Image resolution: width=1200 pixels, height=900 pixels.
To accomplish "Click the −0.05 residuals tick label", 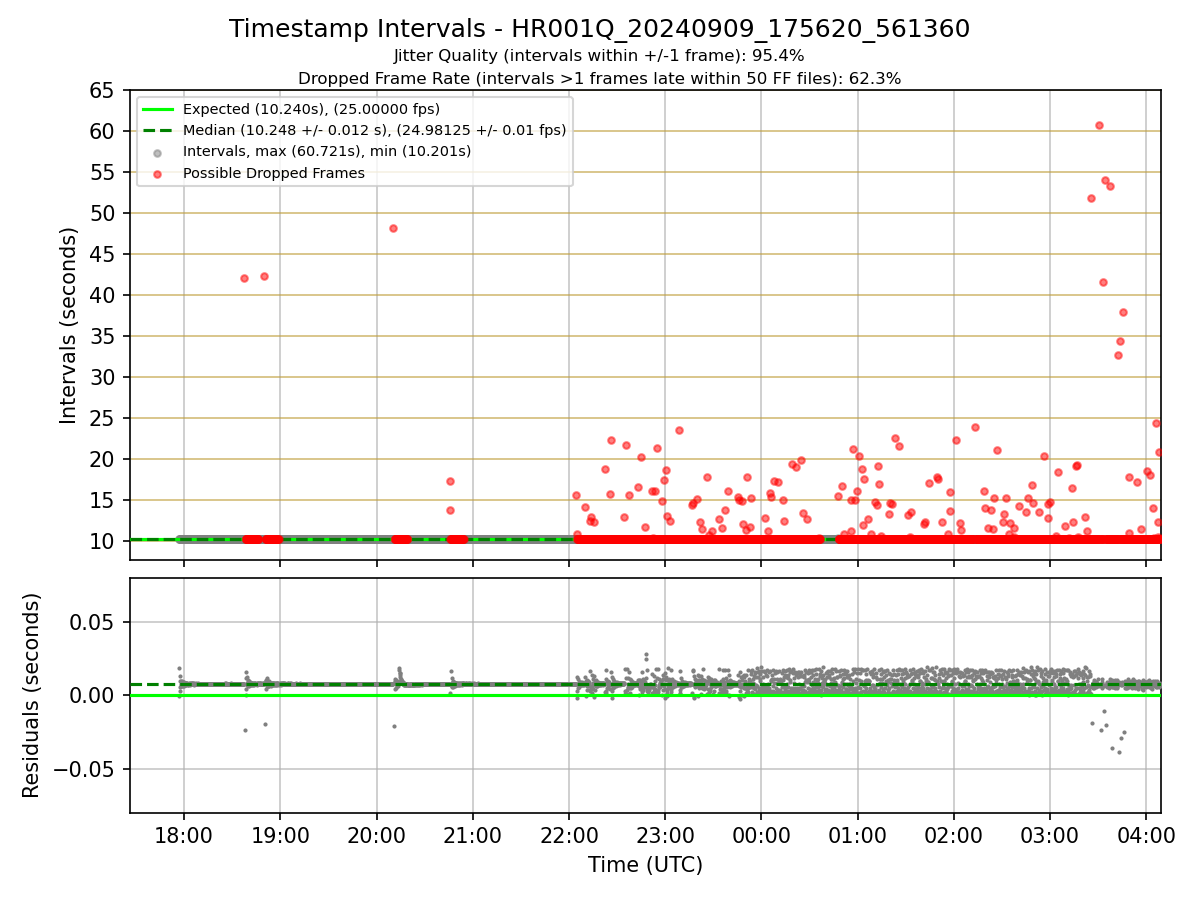I will (x=85, y=769).
